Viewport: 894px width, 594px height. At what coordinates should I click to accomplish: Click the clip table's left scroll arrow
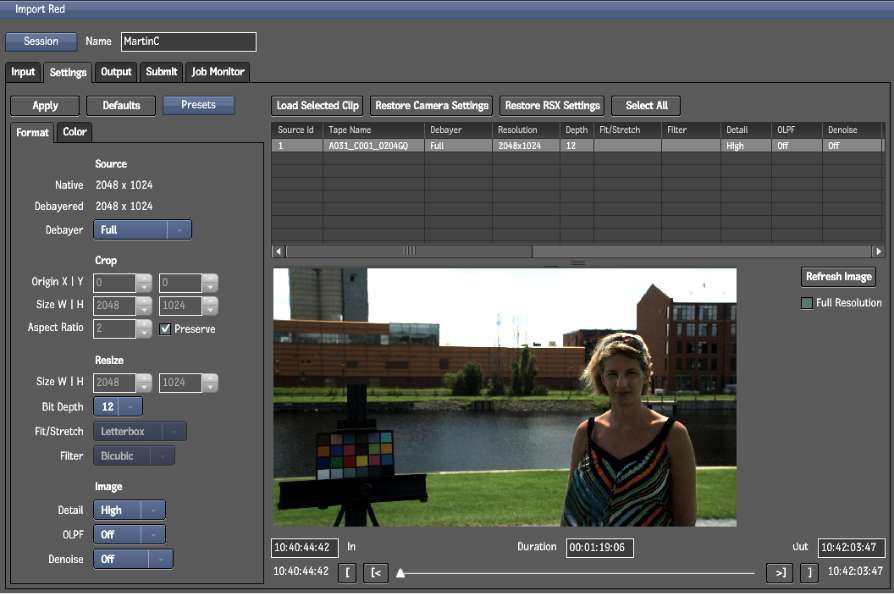point(278,252)
